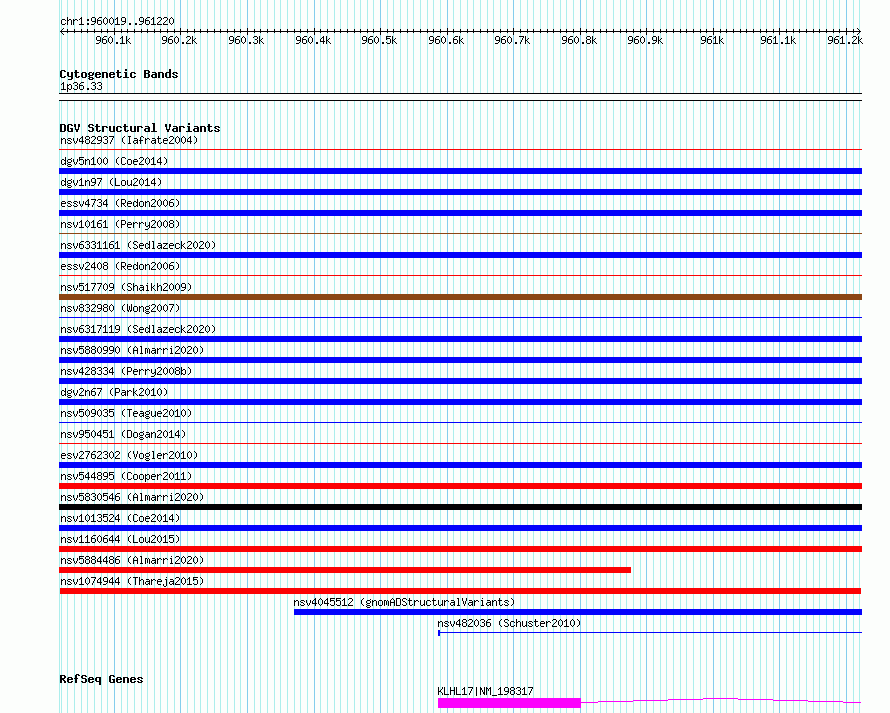Select the red nsv544895 (Cooper2011) bar
The height and width of the screenshot is (713, 890).
(460, 486)
